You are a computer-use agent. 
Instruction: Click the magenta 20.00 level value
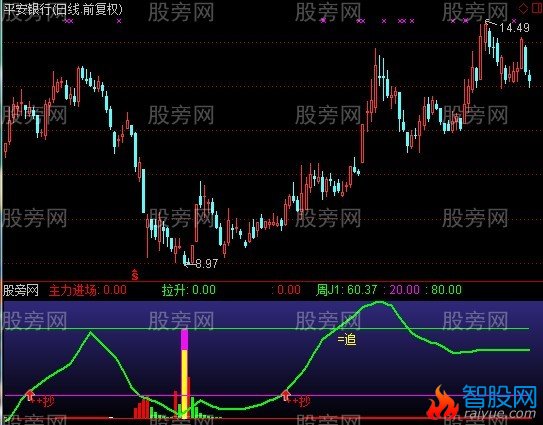click(x=404, y=290)
